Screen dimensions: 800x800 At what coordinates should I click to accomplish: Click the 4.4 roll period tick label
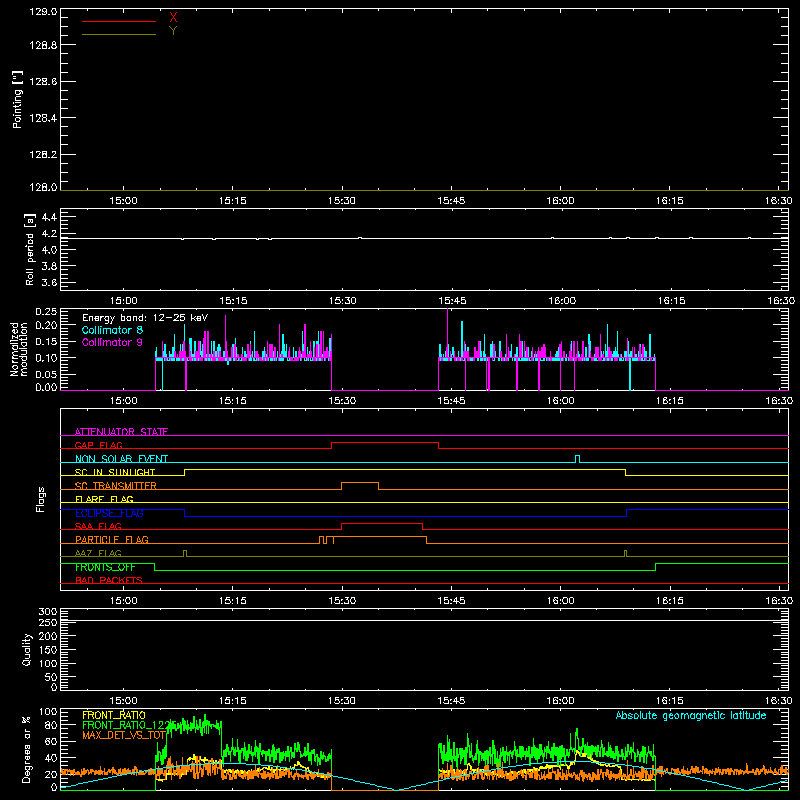click(49, 217)
